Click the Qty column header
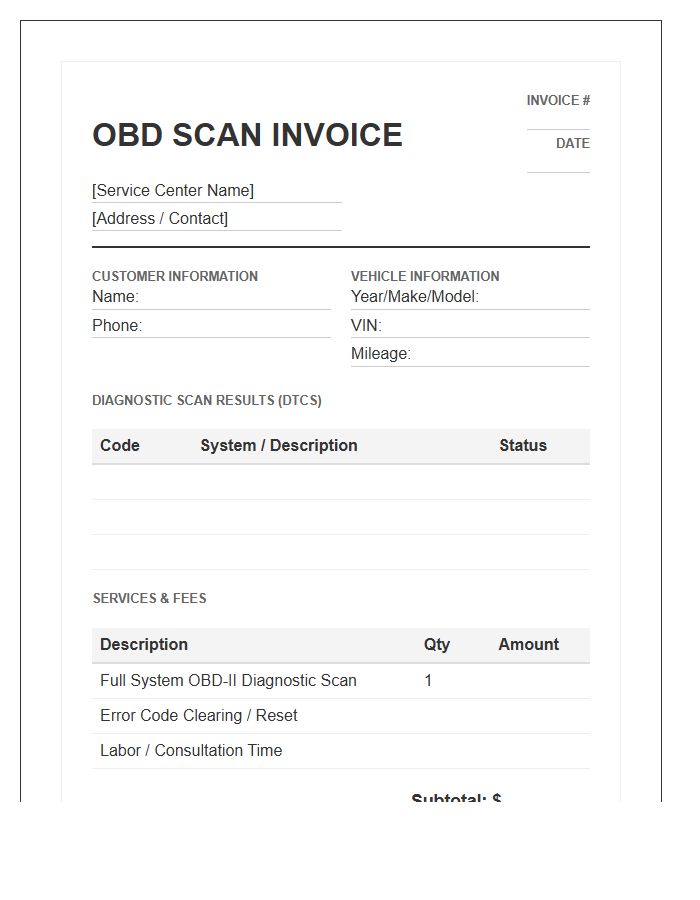Viewport: 700px width, 900px height. [x=437, y=645]
